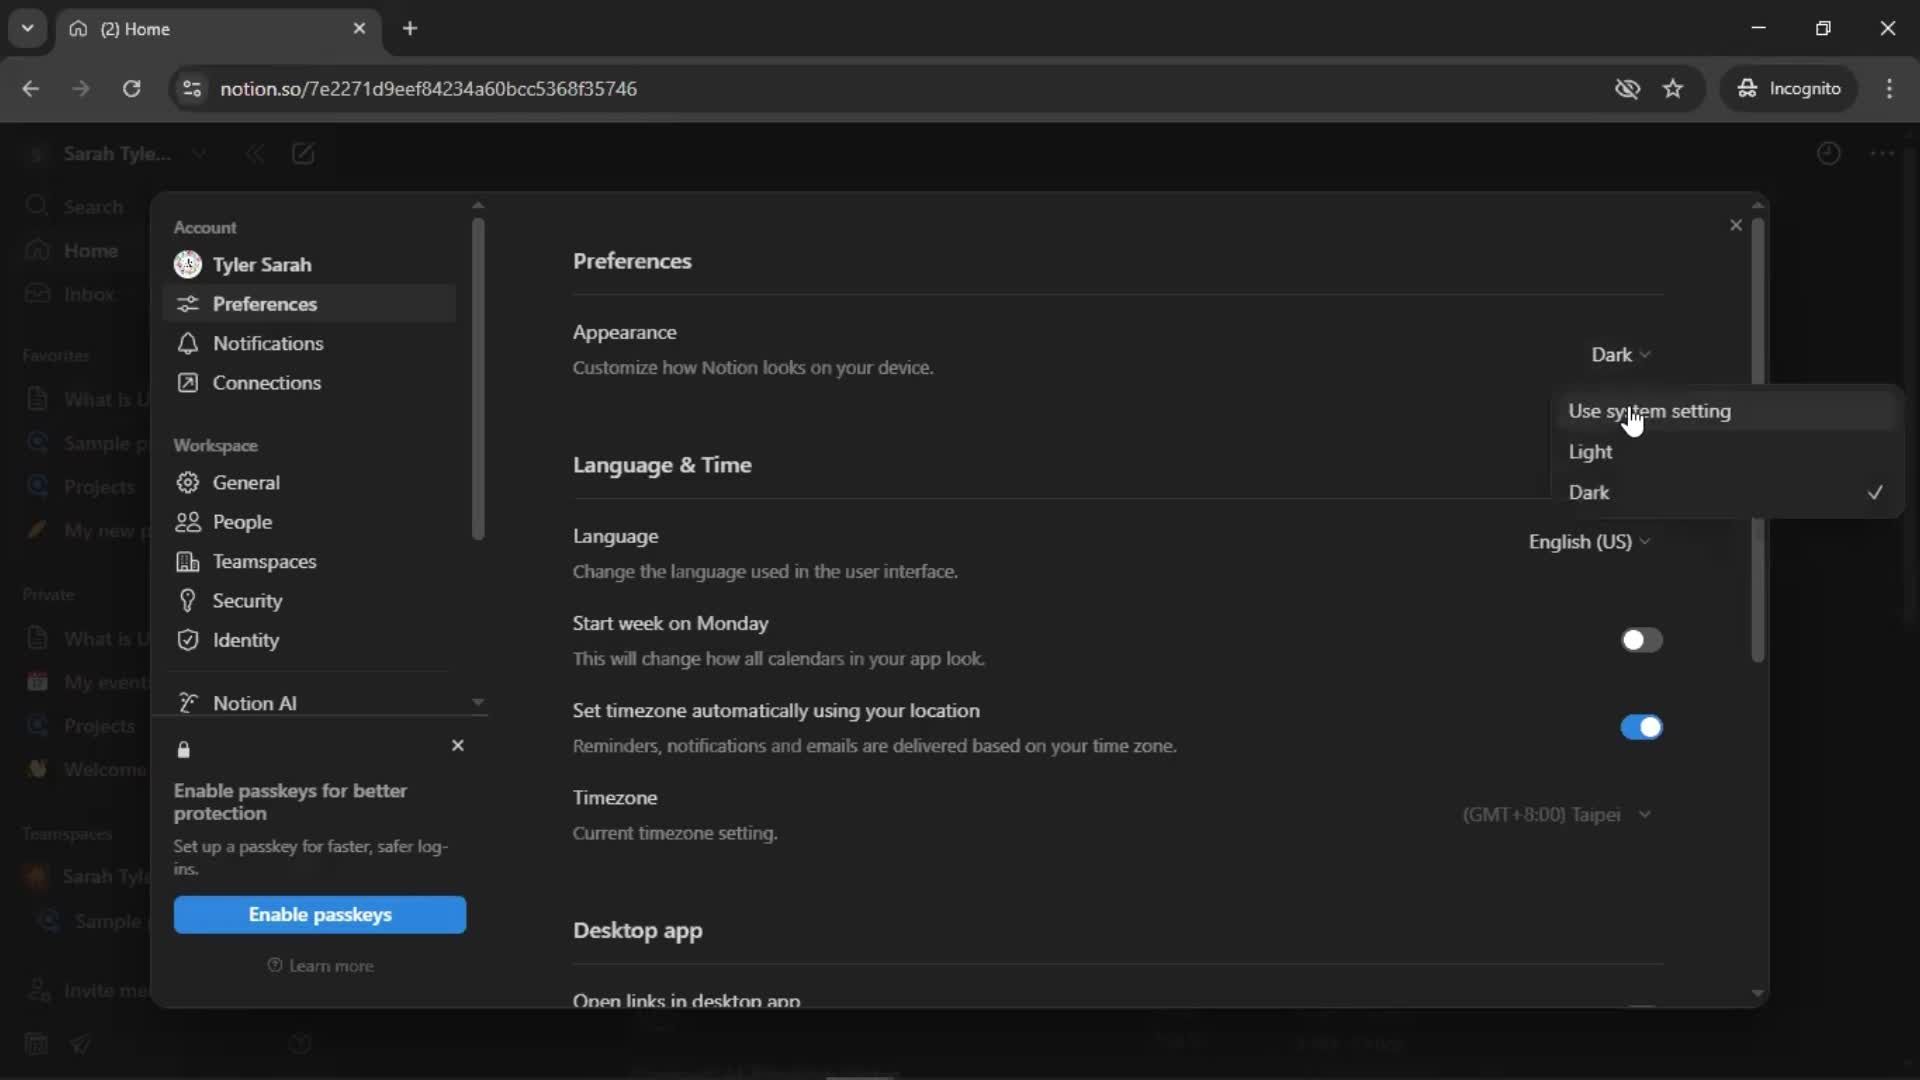This screenshot has width=1920, height=1080.
Task: Click the Notifications bell icon
Action: point(187,343)
